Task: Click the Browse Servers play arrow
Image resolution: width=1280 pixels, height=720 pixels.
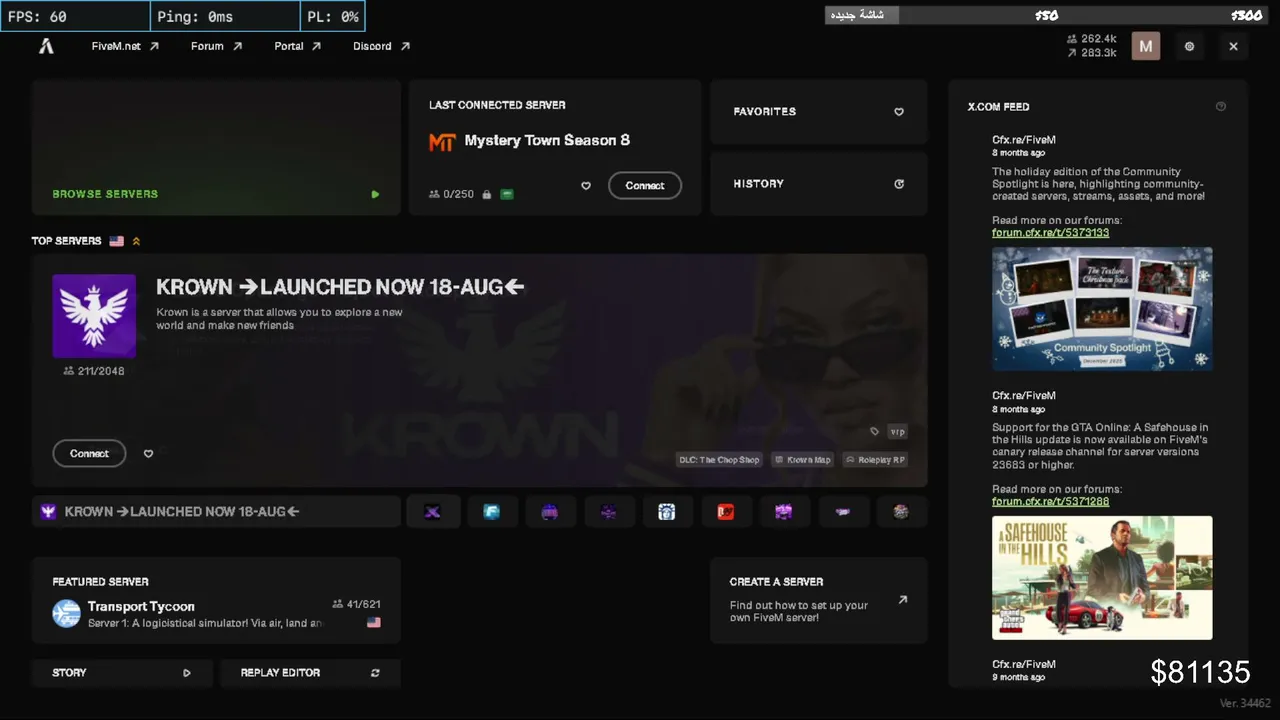Action: (x=375, y=194)
